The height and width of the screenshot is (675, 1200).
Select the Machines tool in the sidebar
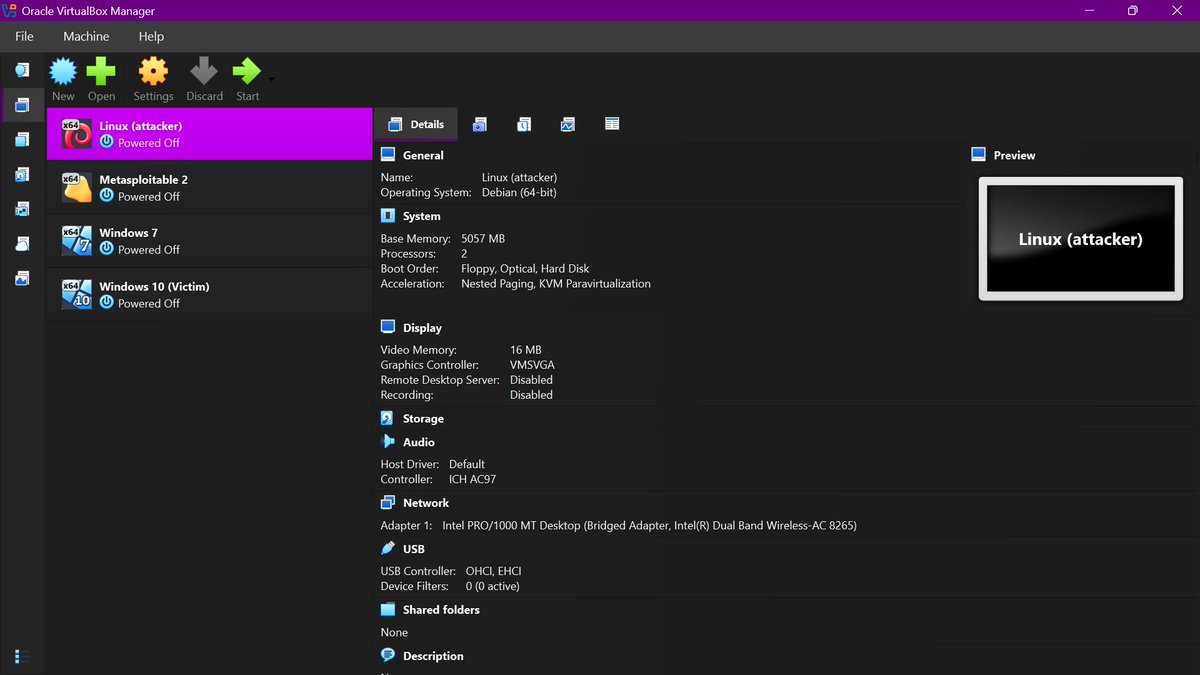pyautogui.click(x=22, y=105)
